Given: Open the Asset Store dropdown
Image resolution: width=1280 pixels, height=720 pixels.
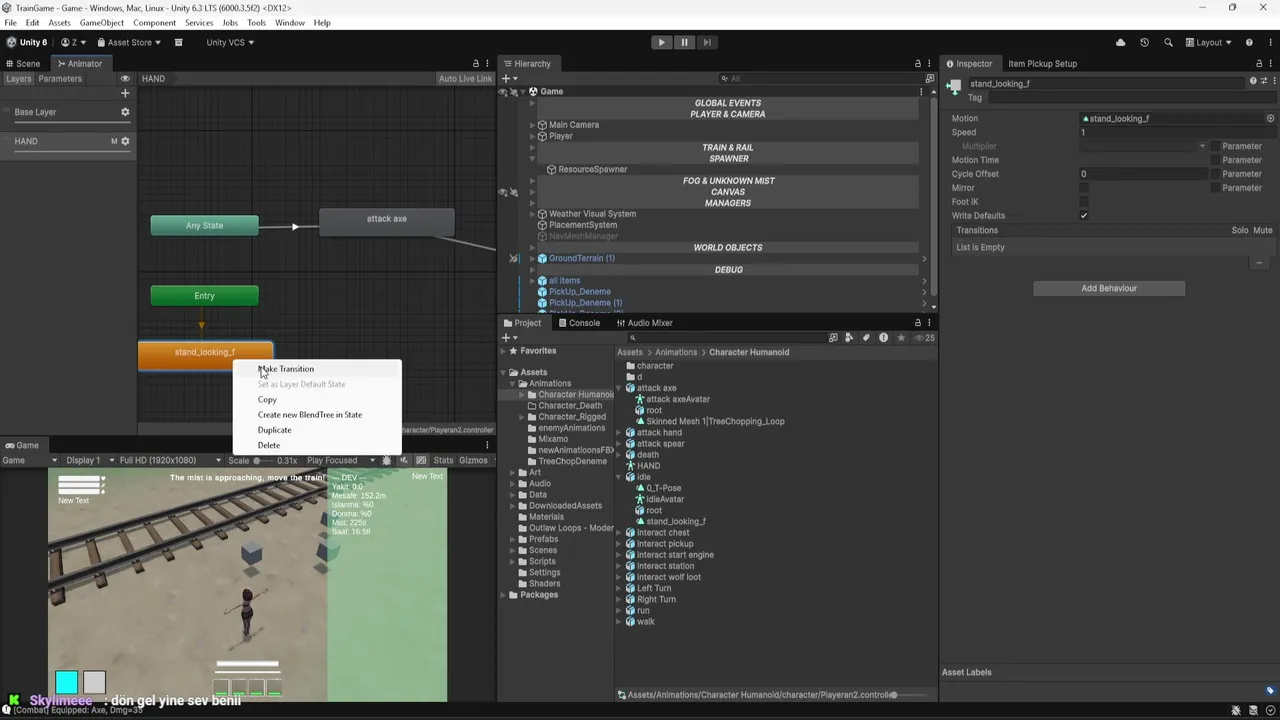Looking at the screenshot, I should pyautogui.click(x=128, y=42).
